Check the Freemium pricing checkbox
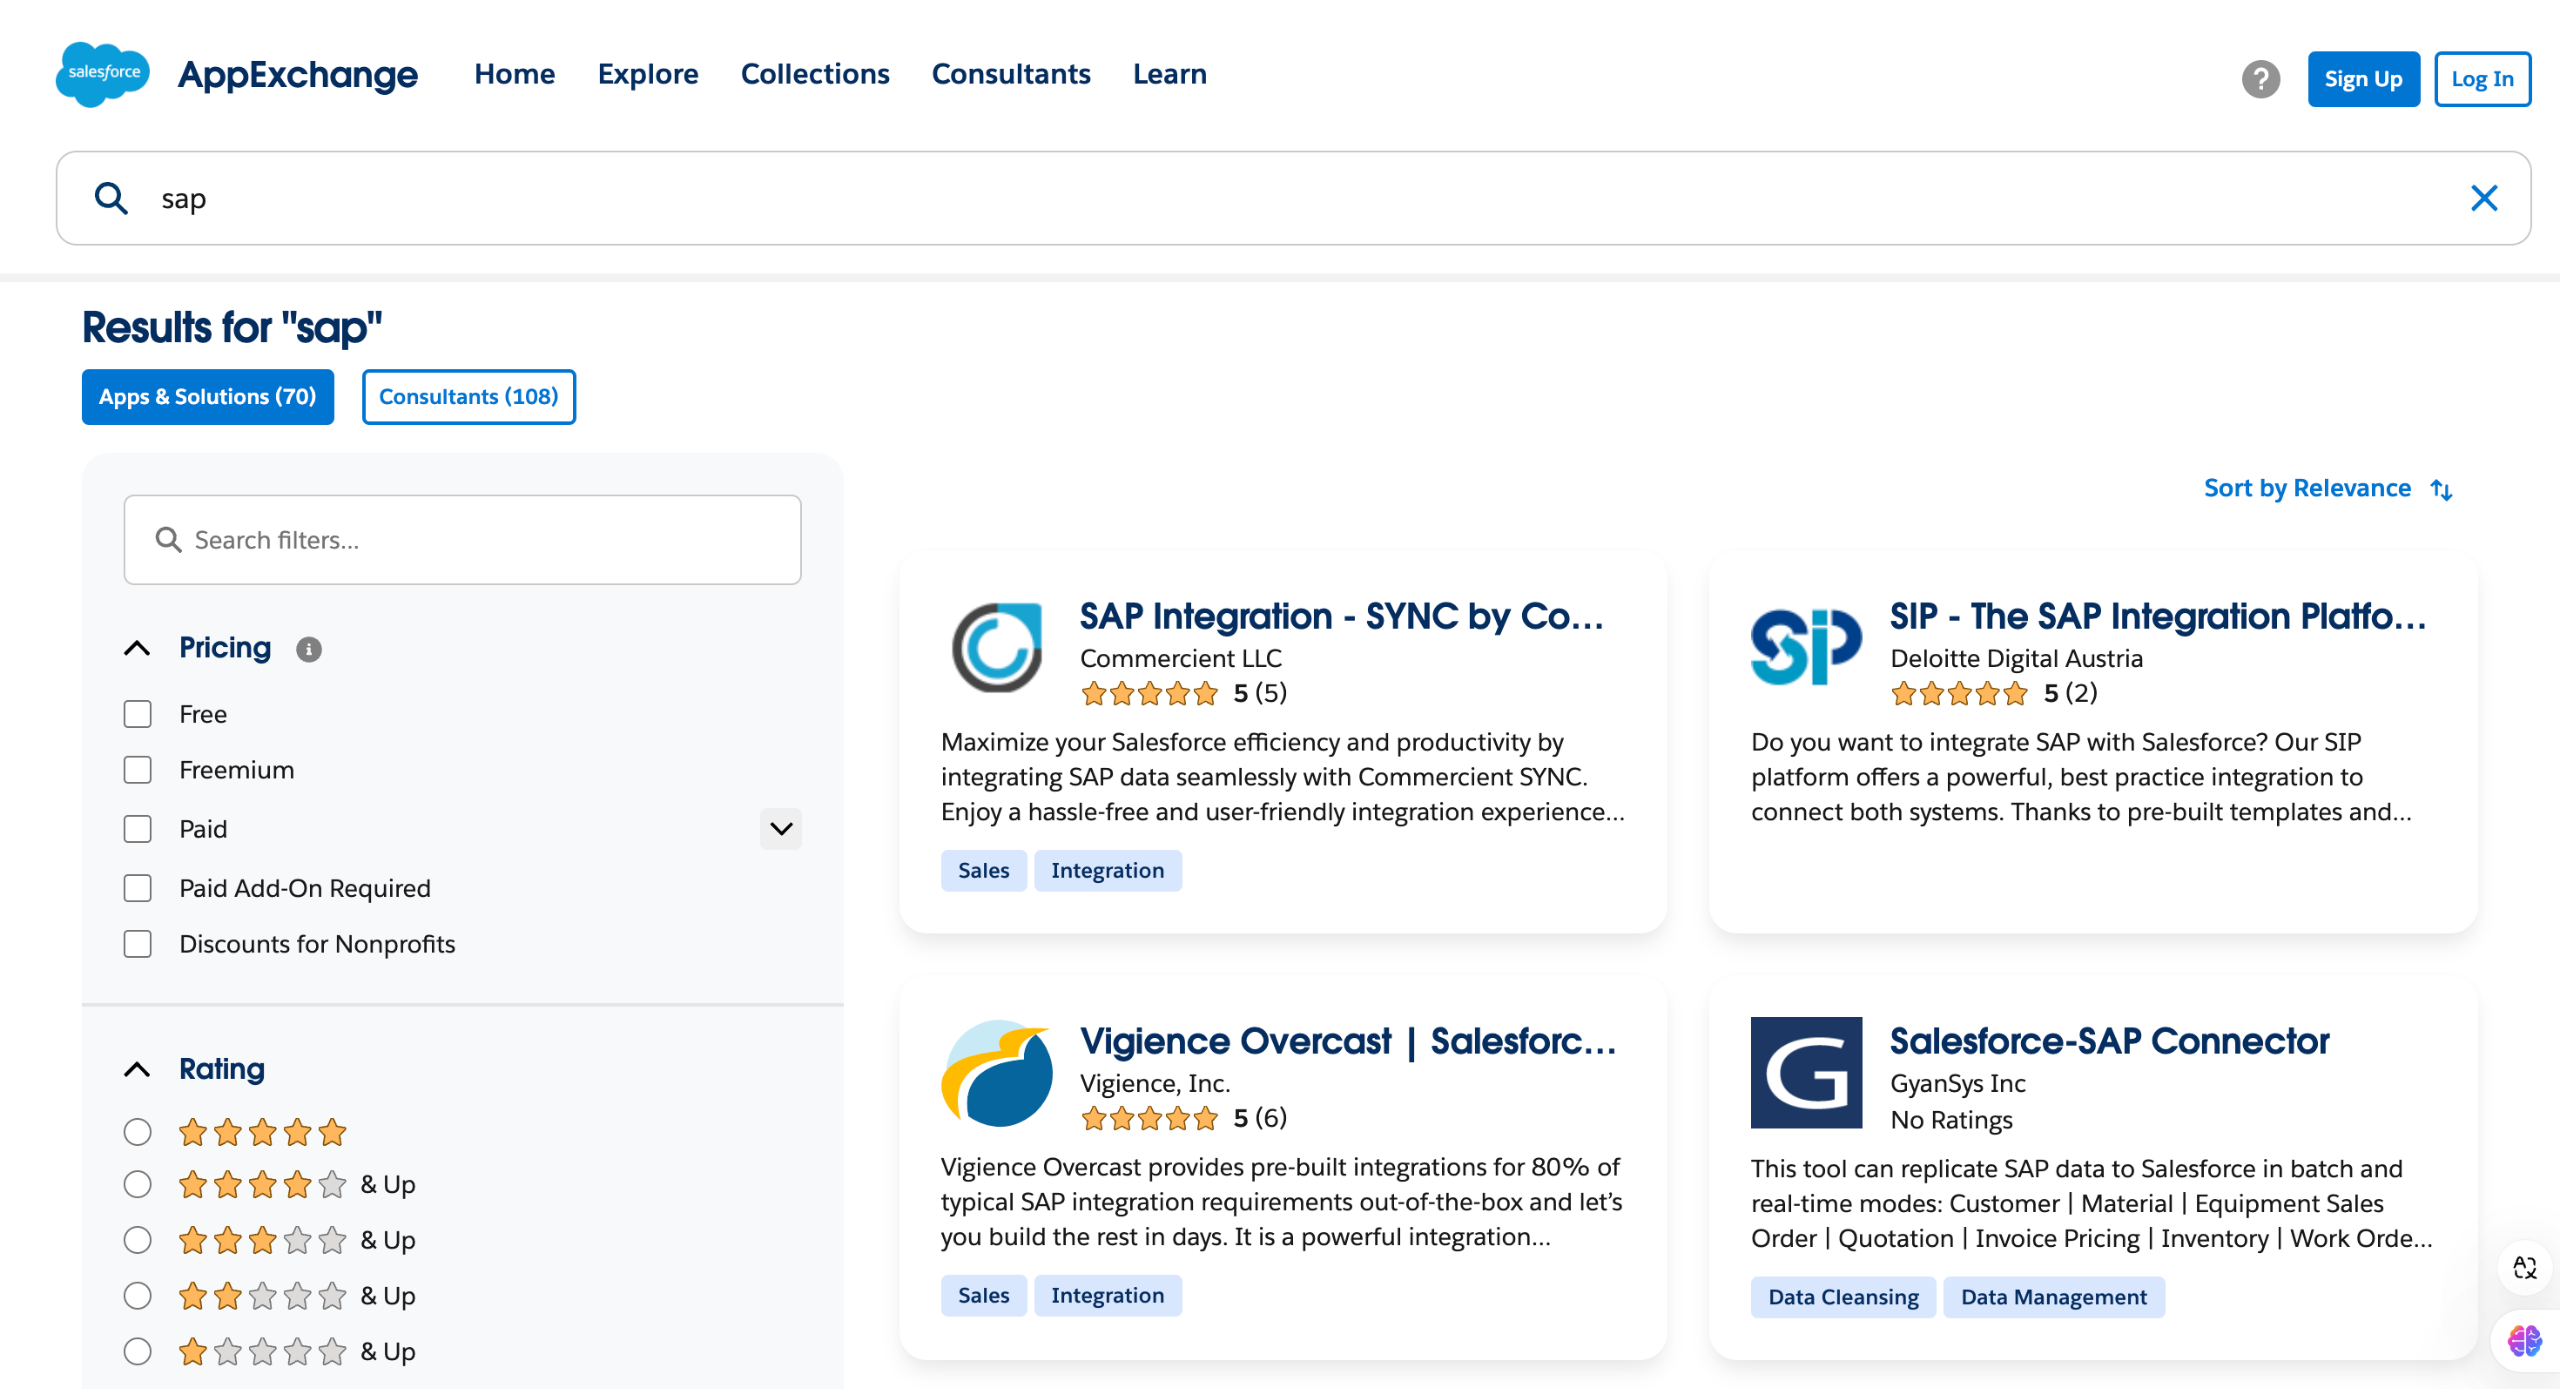Screen dimensions: 2560x1389 pos(137,770)
